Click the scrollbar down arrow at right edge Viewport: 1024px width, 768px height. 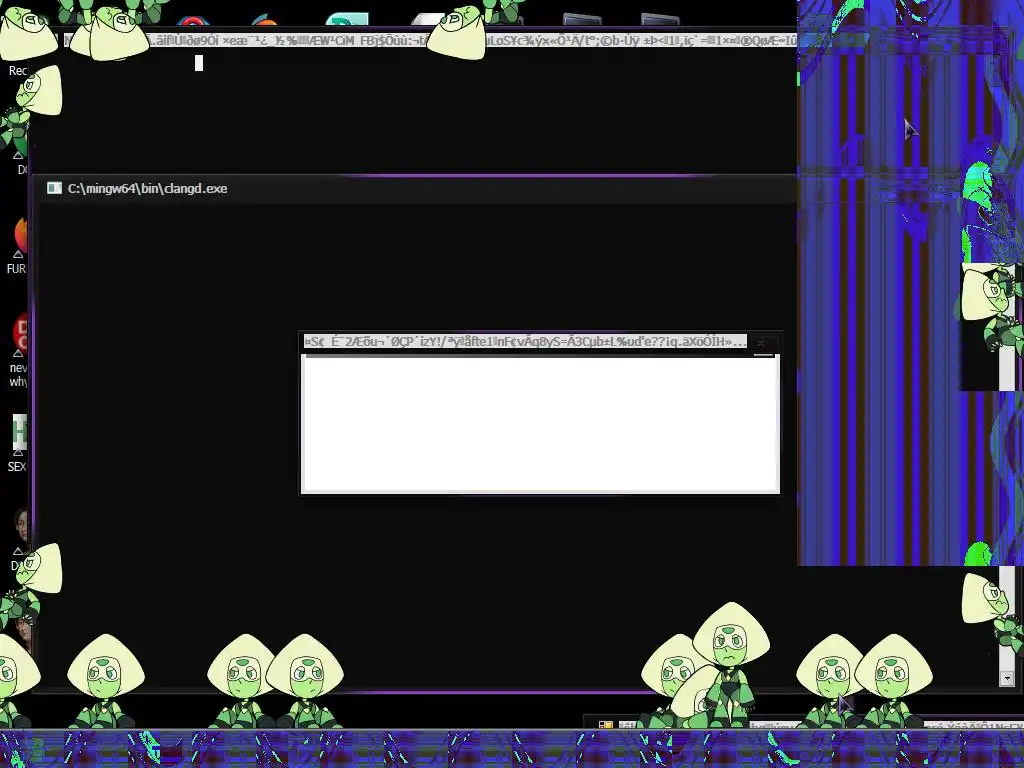pos(1006,679)
